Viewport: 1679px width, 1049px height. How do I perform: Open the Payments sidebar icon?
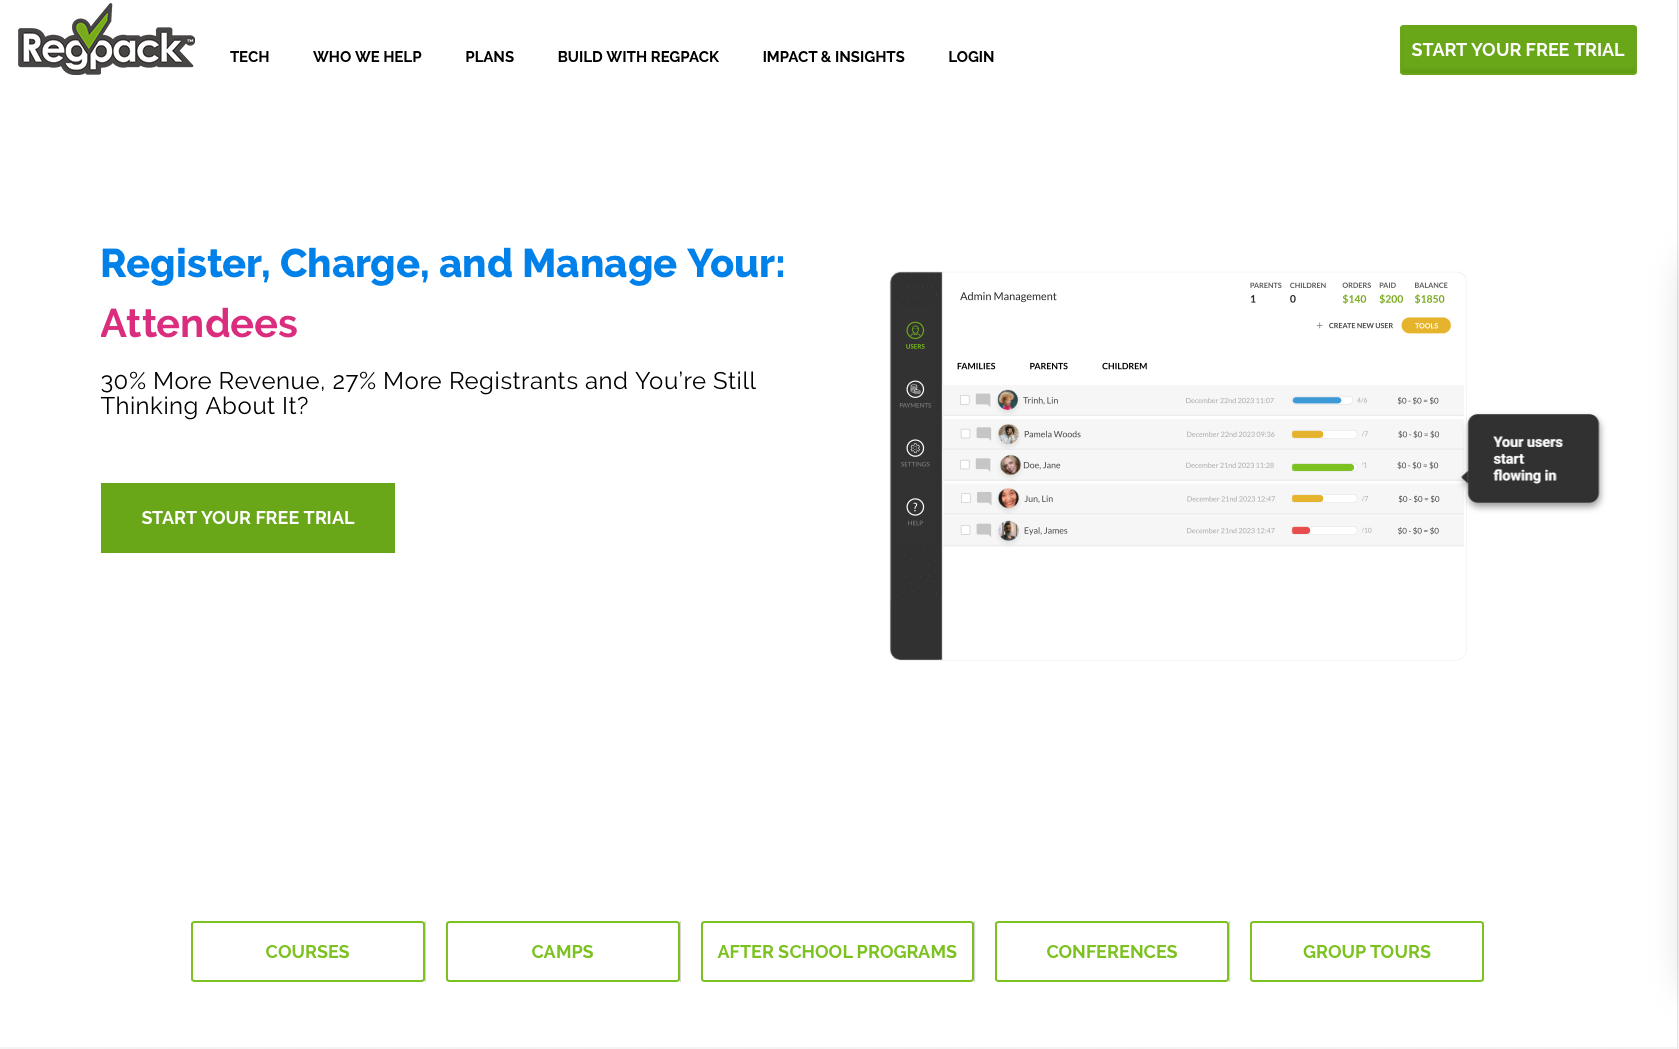(x=915, y=389)
